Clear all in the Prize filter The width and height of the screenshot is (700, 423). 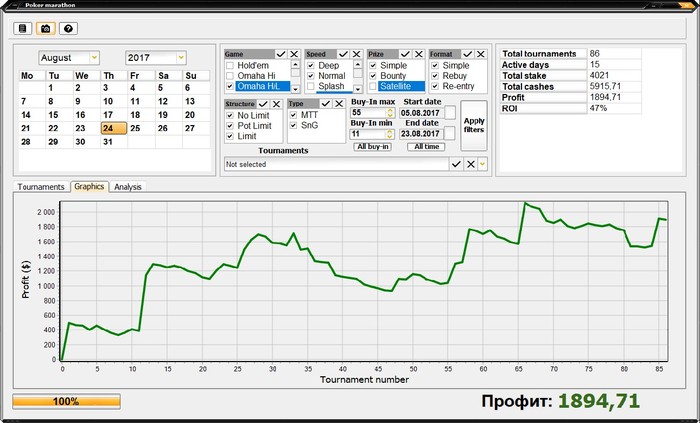pyautogui.click(x=419, y=54)
